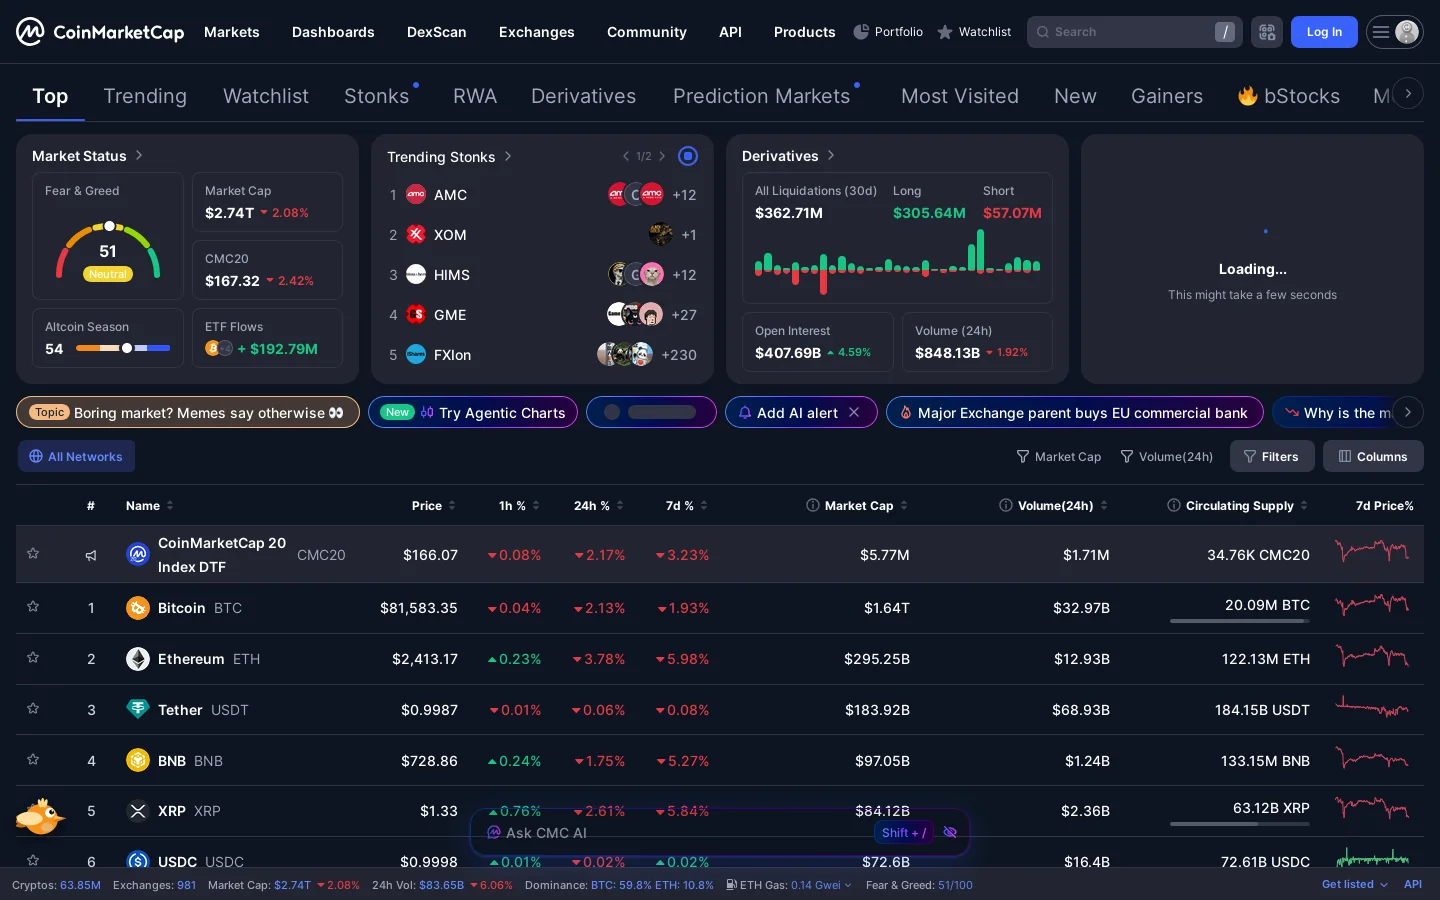Expand Trending Stonks section heading chevron
The height and width of the screenshot is (900, 1440).
[508, 156]
